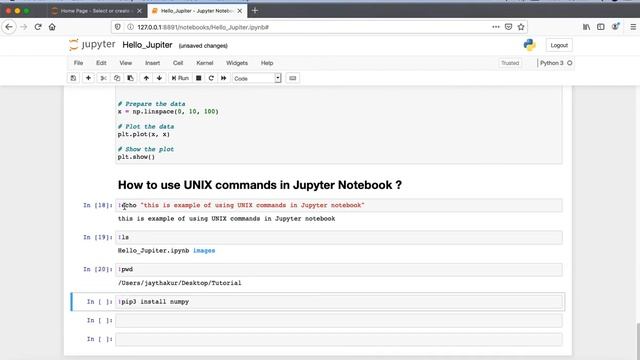
Task: Click the echo command cell In [18]
Action: [x=338, y=205]
